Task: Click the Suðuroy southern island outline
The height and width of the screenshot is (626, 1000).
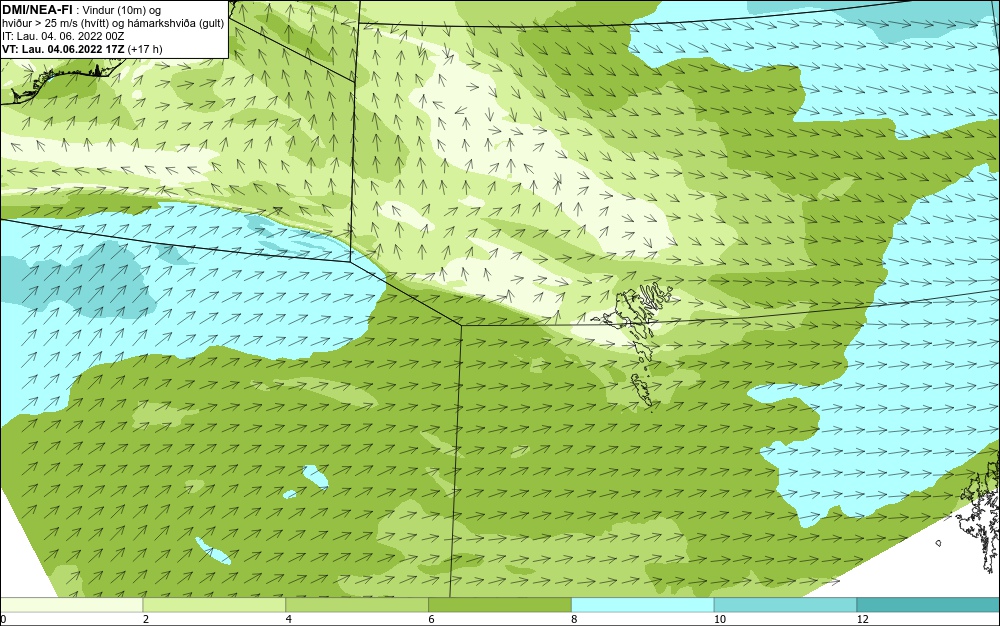Action: point(642,390)
